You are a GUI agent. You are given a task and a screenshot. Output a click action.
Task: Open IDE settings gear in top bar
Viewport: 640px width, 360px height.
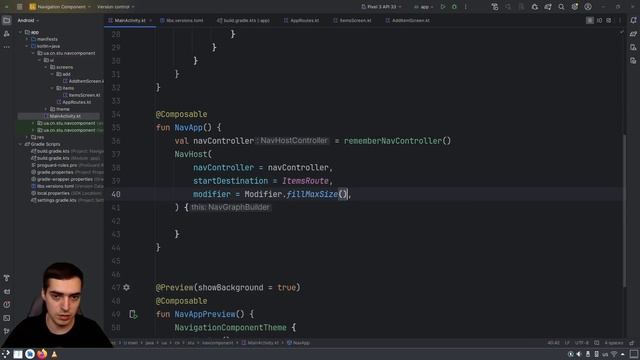coord(575,7)
